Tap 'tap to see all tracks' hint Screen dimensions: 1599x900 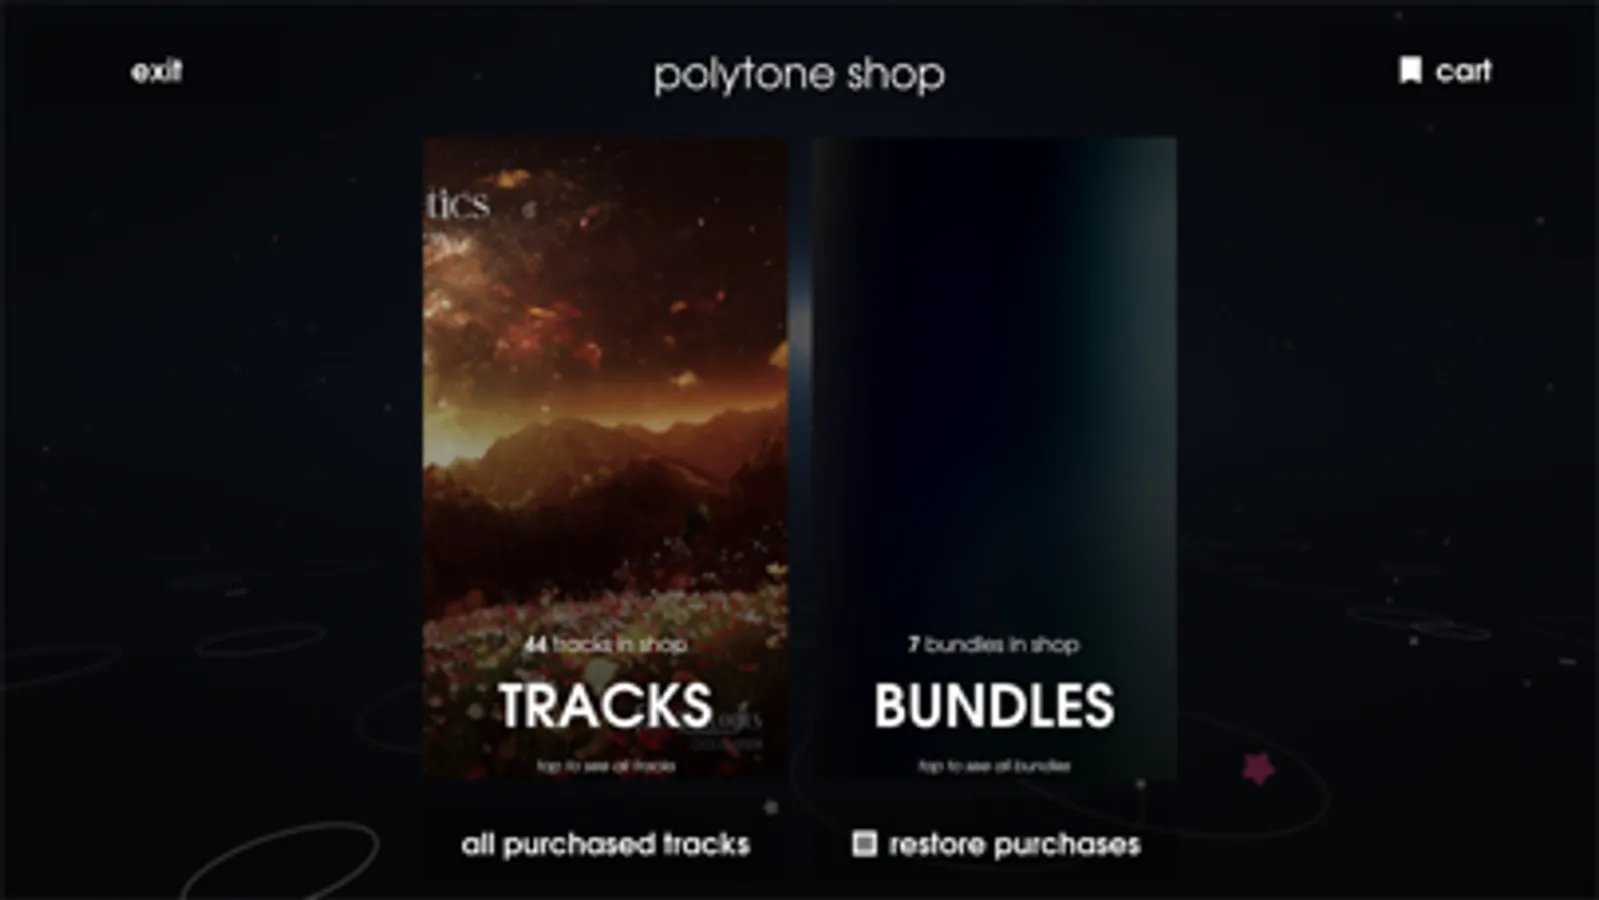(605, 766)
